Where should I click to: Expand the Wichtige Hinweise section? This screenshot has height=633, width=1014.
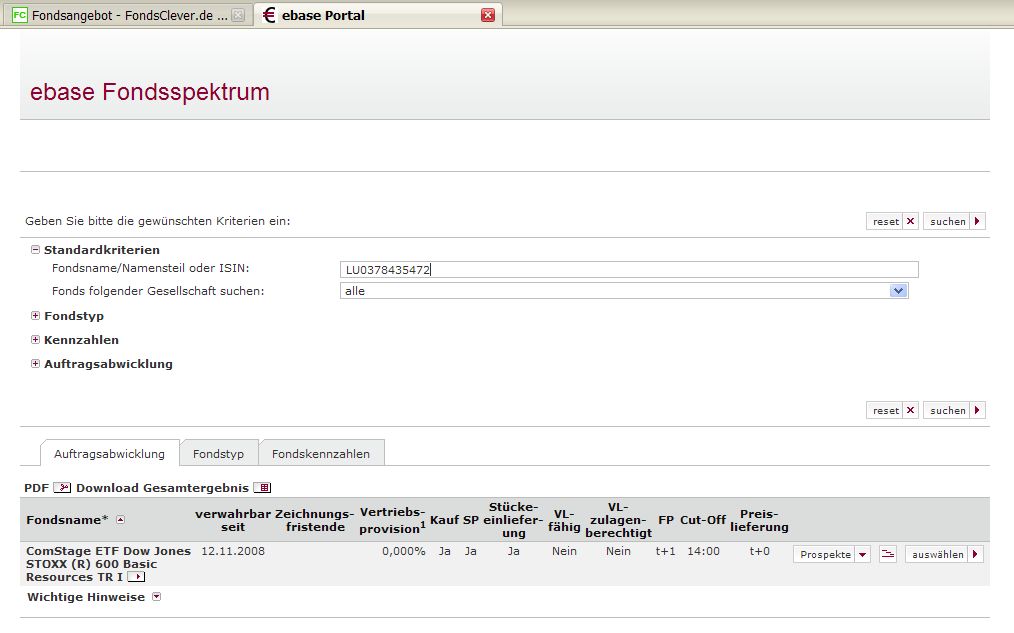[156, 597]
